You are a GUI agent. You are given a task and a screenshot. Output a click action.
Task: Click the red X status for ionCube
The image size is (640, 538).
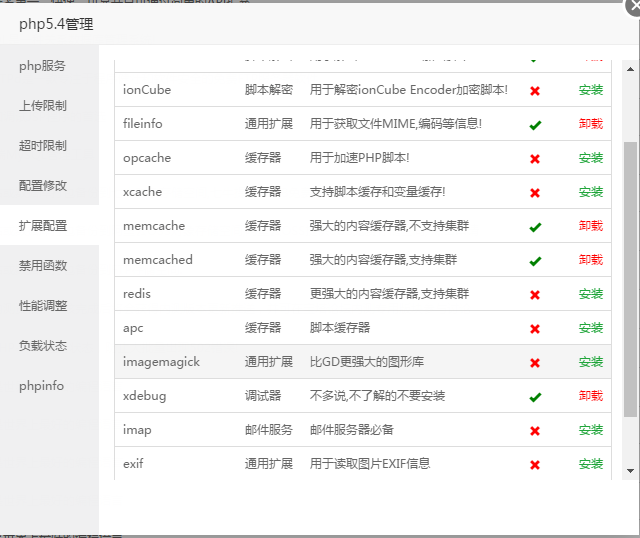(535, 91)
